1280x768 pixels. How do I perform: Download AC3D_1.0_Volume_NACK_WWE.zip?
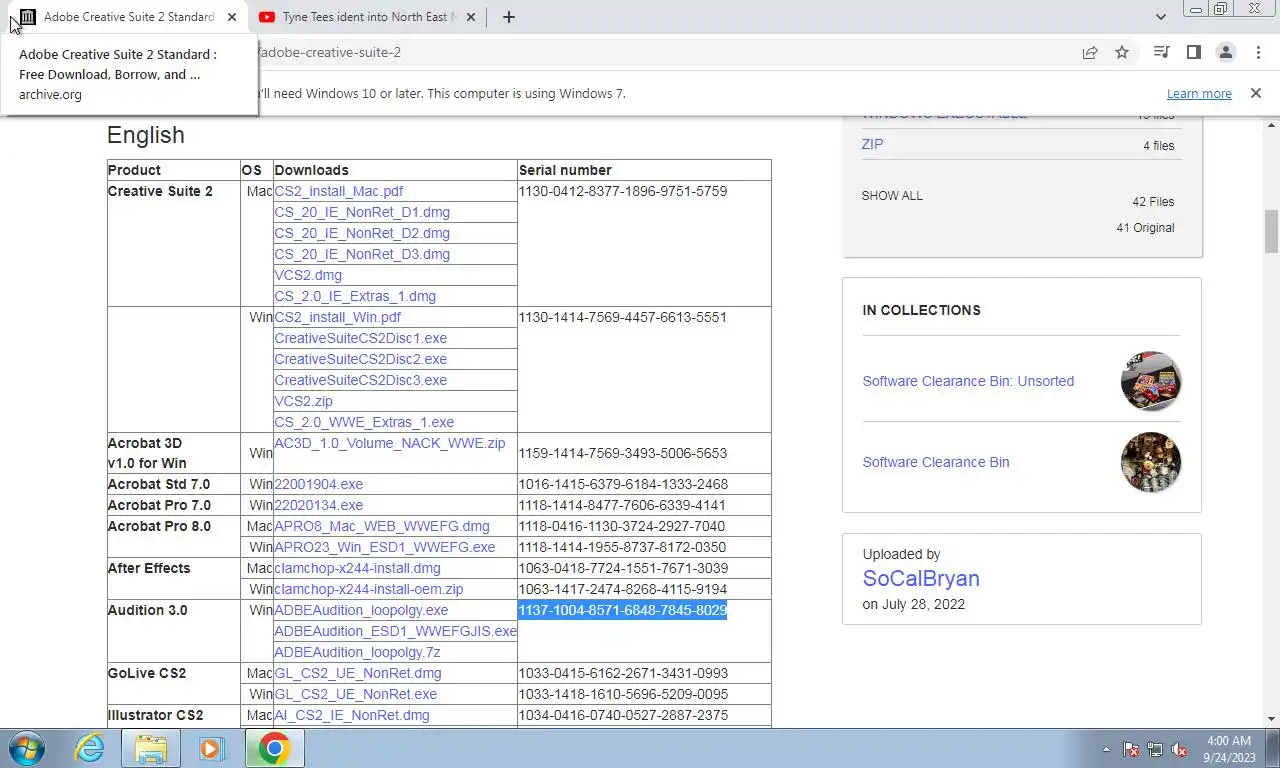390,443
